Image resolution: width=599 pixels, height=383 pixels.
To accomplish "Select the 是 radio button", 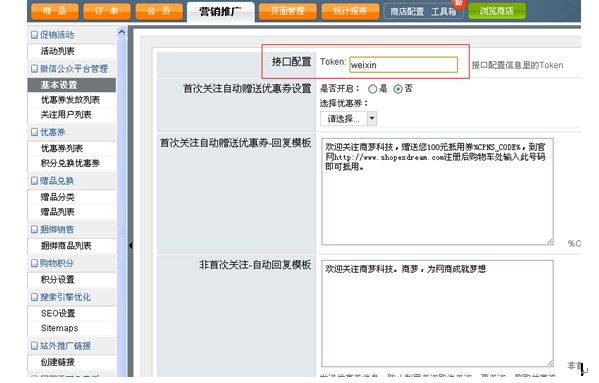I will click(372, 89).
